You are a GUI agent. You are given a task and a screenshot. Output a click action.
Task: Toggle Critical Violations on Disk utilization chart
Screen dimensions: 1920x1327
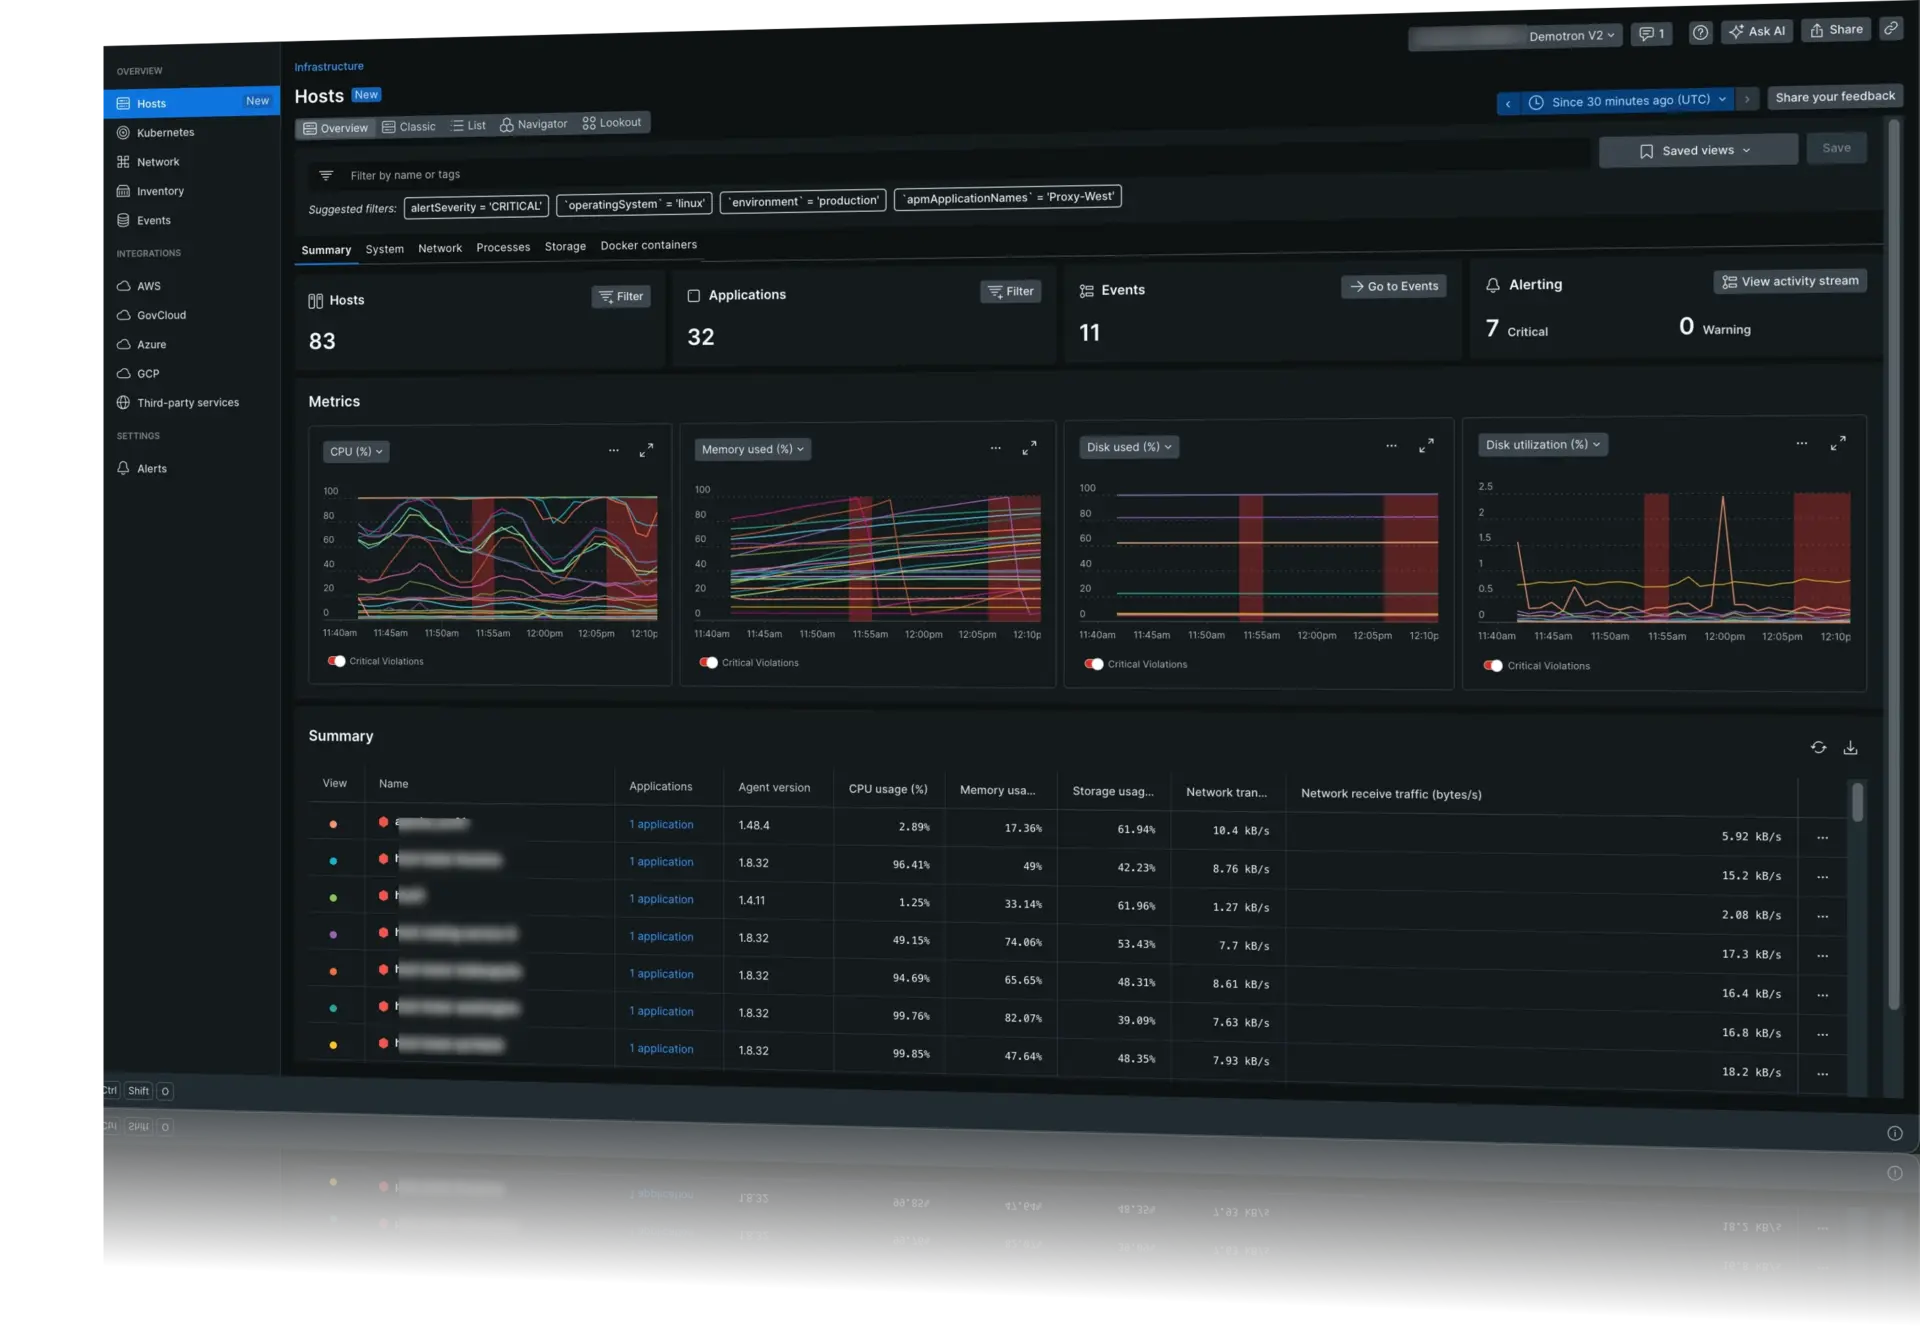coord(1494,665)
